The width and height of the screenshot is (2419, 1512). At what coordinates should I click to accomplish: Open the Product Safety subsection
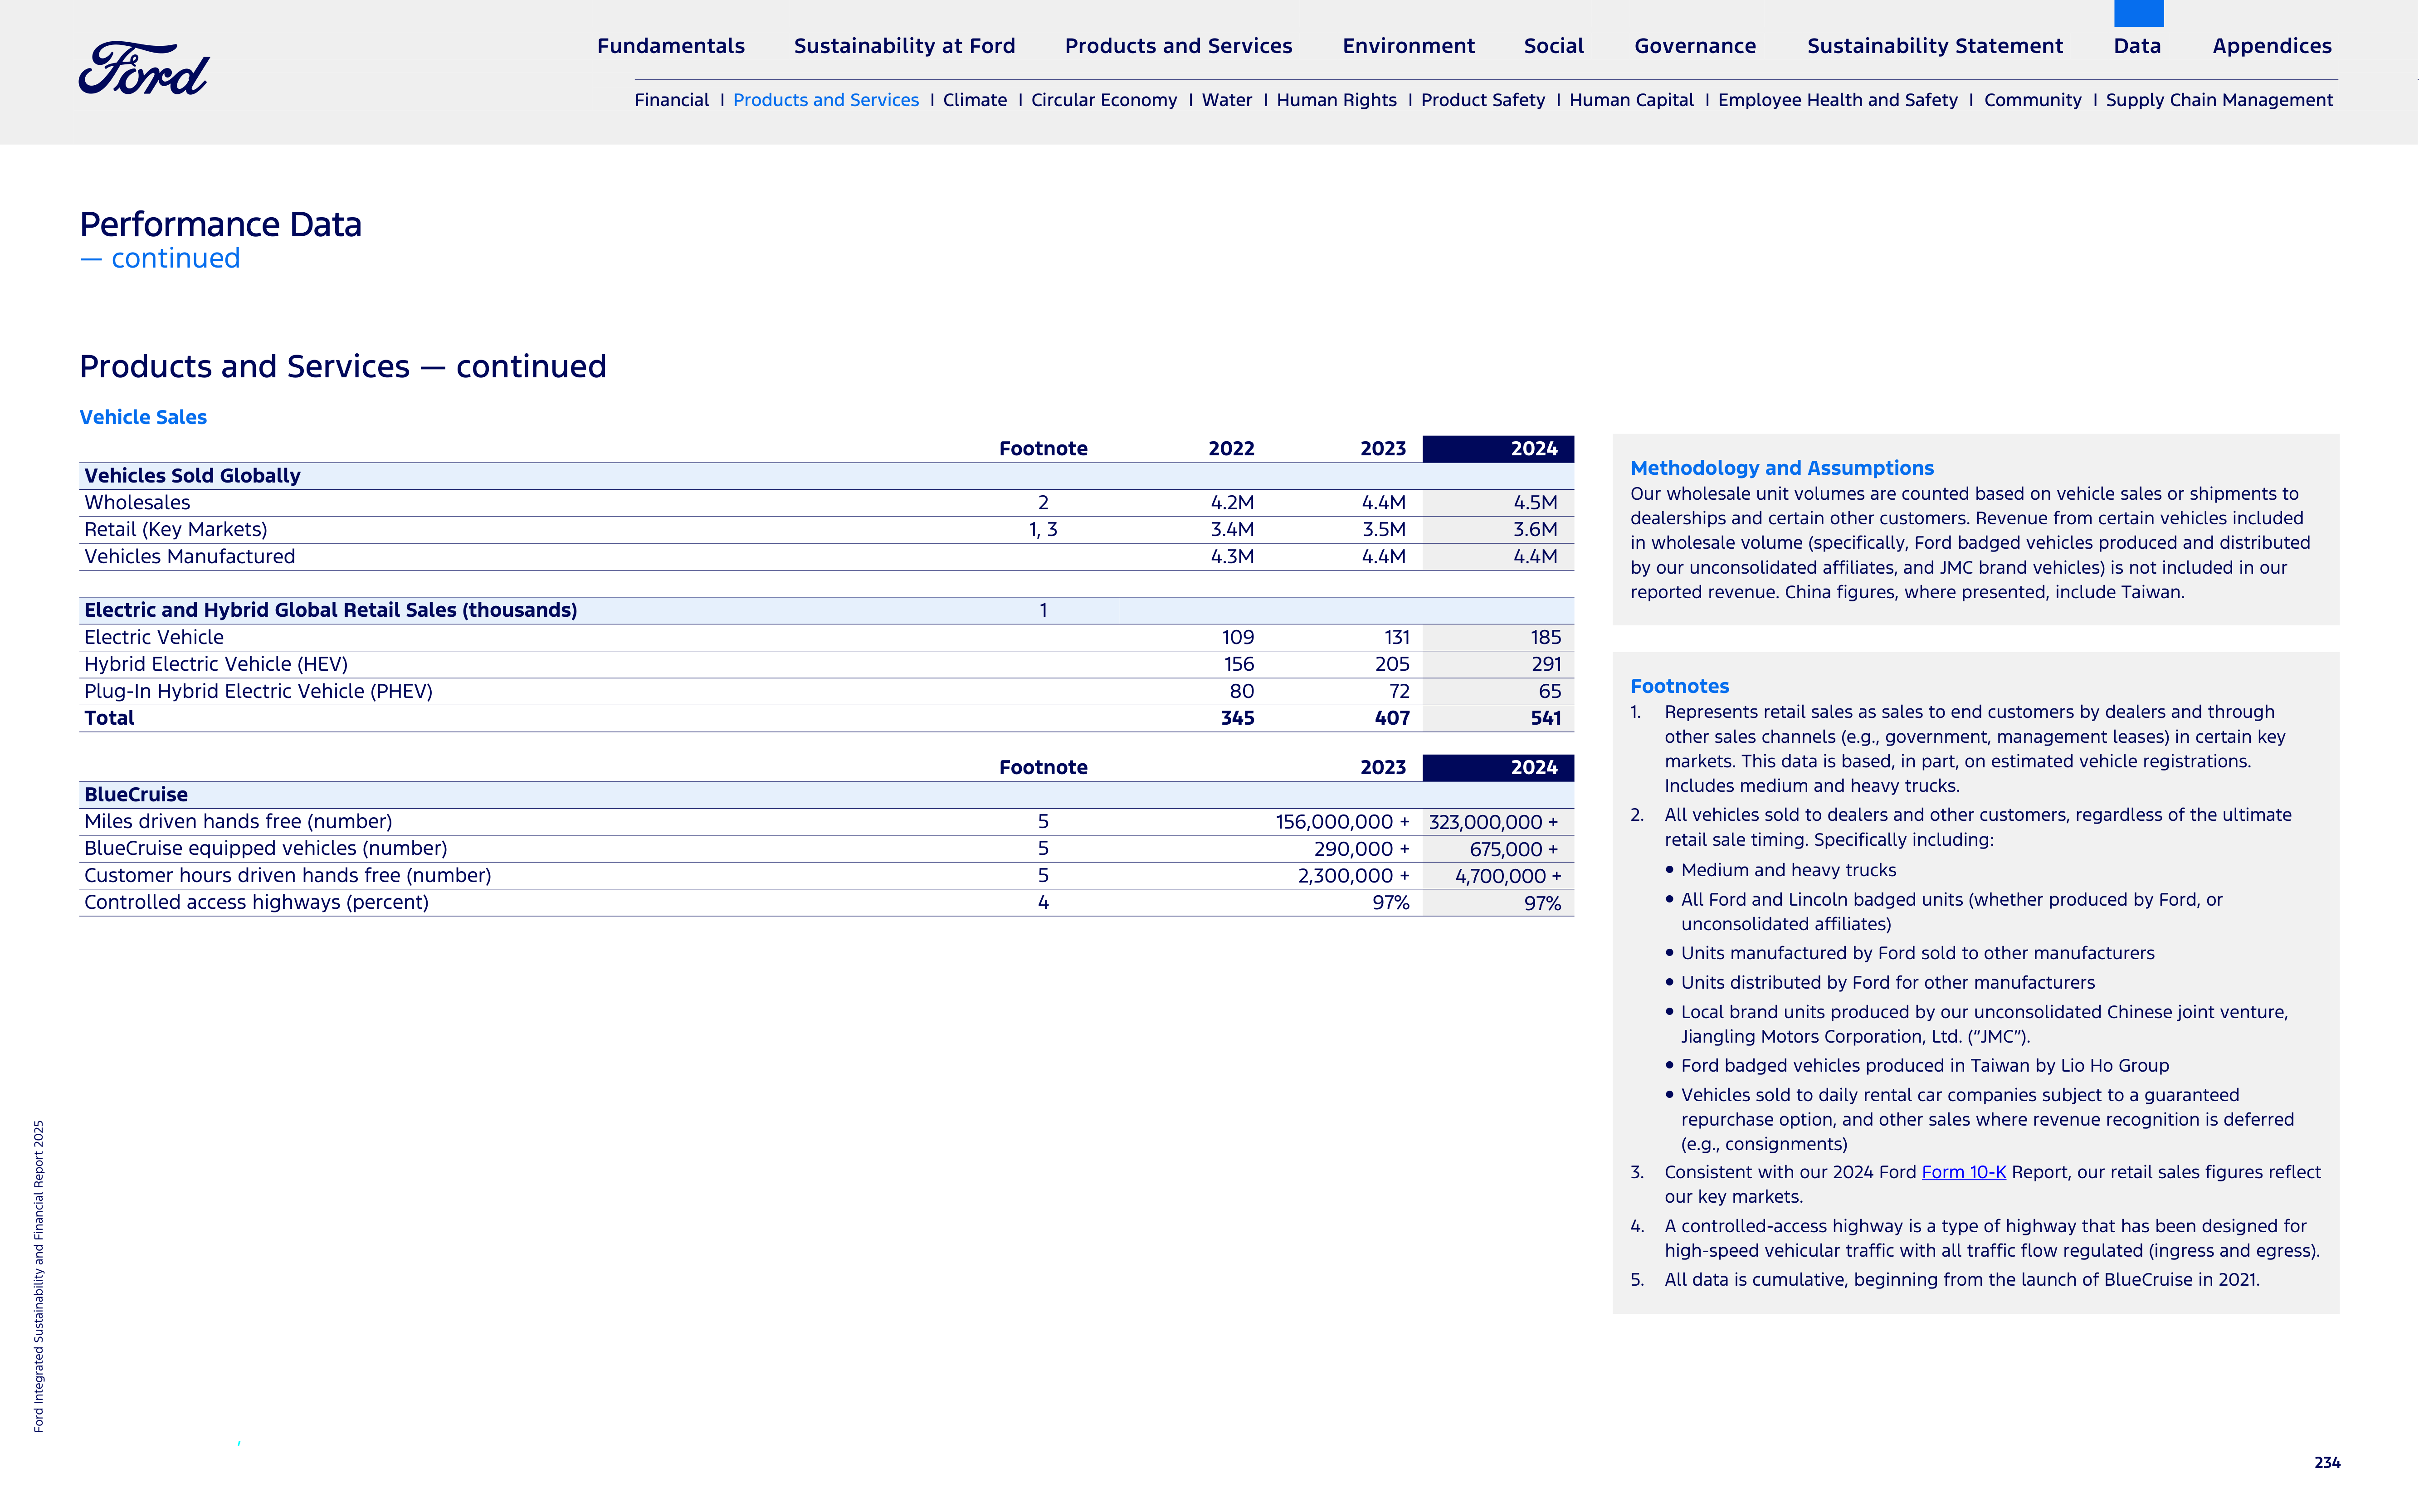(1482, 100)
